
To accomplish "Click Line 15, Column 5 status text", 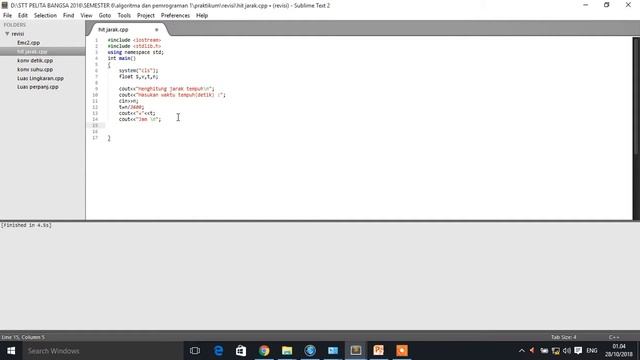I will pyautogui.click(x=23, y=337).
